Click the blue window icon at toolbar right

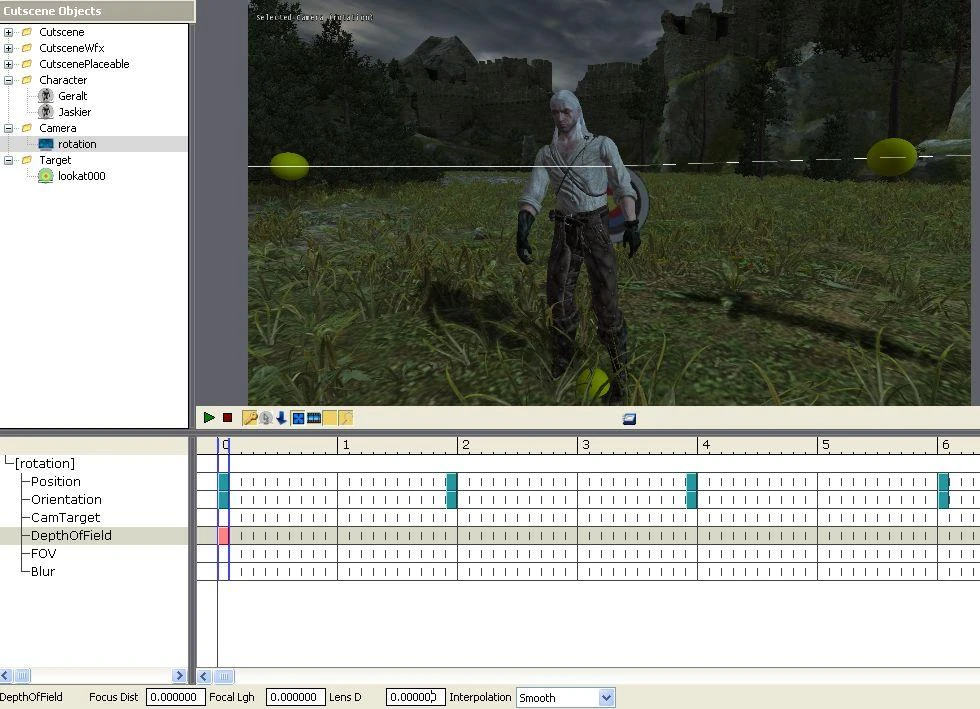(629, 419)
